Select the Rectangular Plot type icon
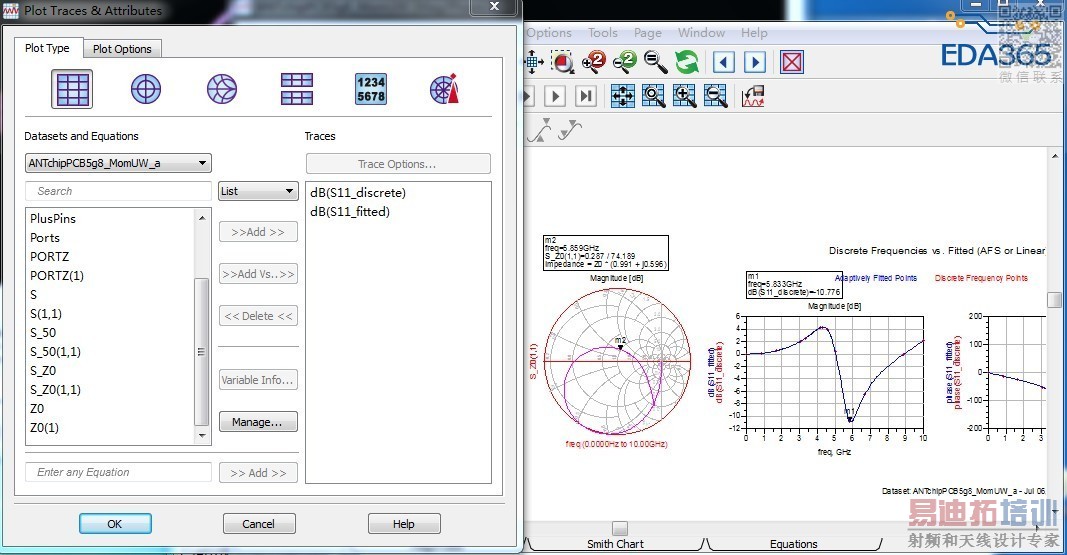1067x555 pixels. (72, 89)
